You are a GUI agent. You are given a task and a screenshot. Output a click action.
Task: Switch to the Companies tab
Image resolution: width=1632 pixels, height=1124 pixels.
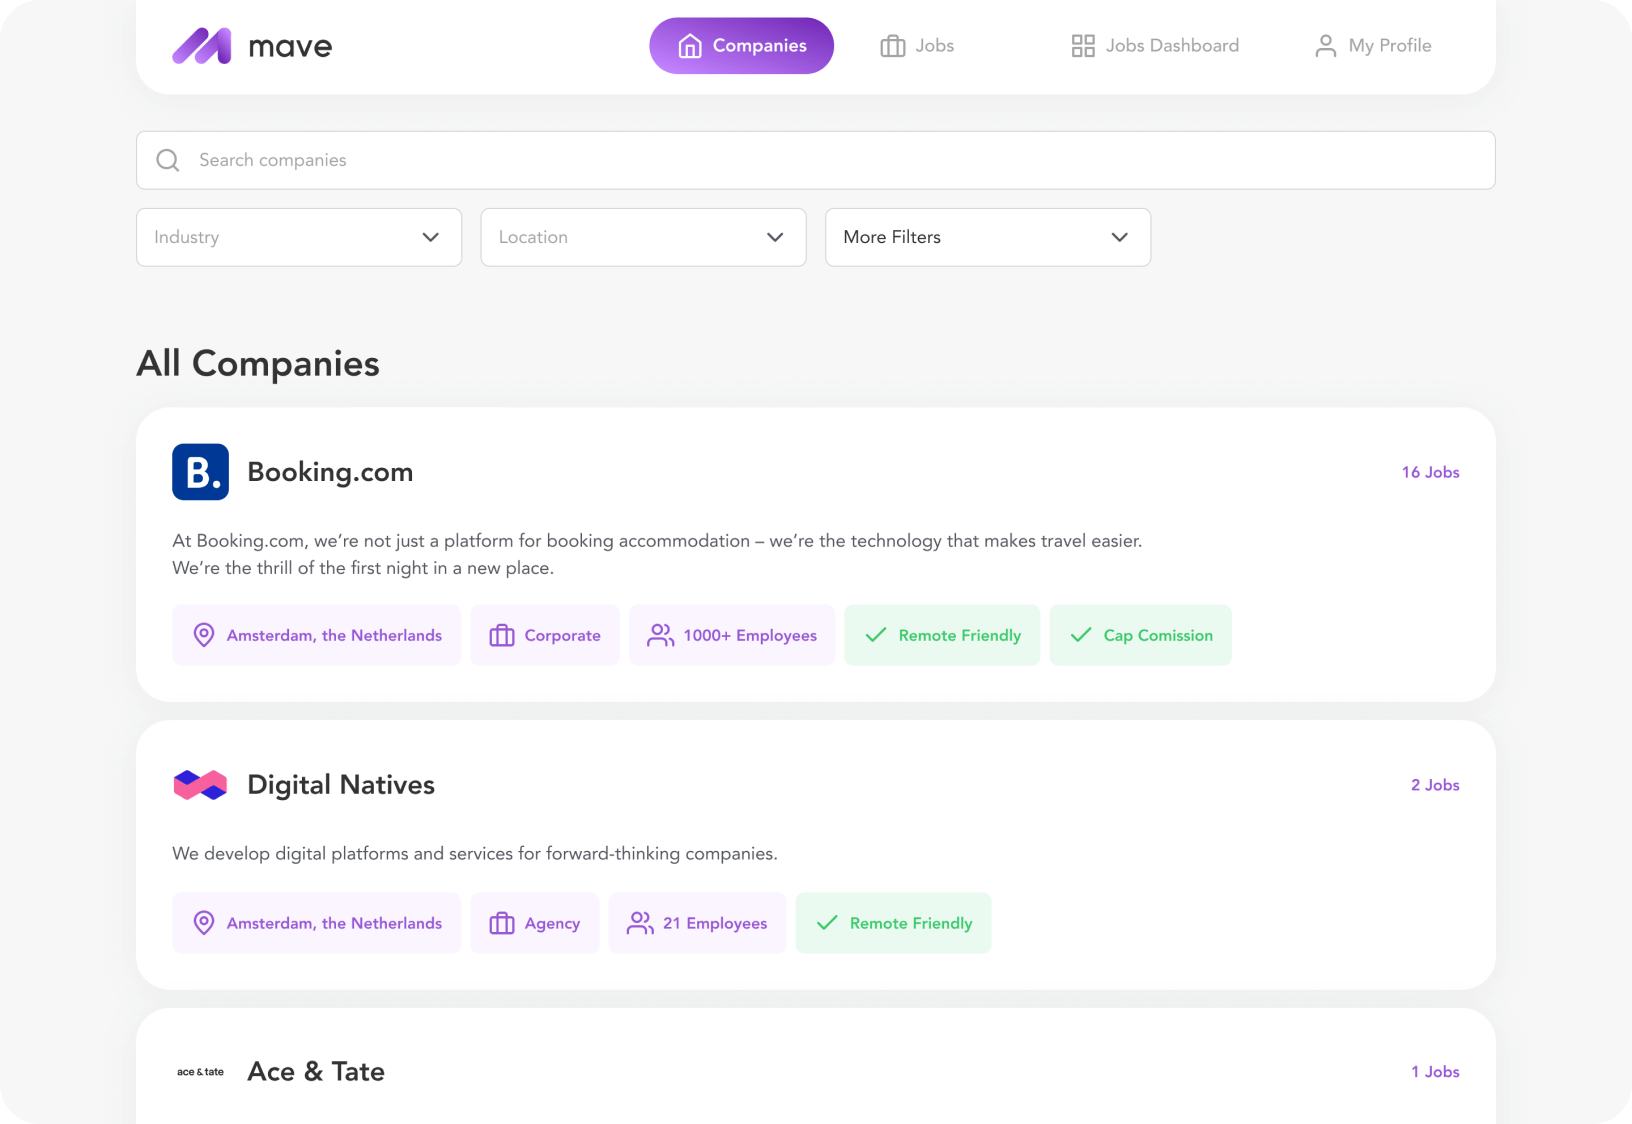click(742, 46)
